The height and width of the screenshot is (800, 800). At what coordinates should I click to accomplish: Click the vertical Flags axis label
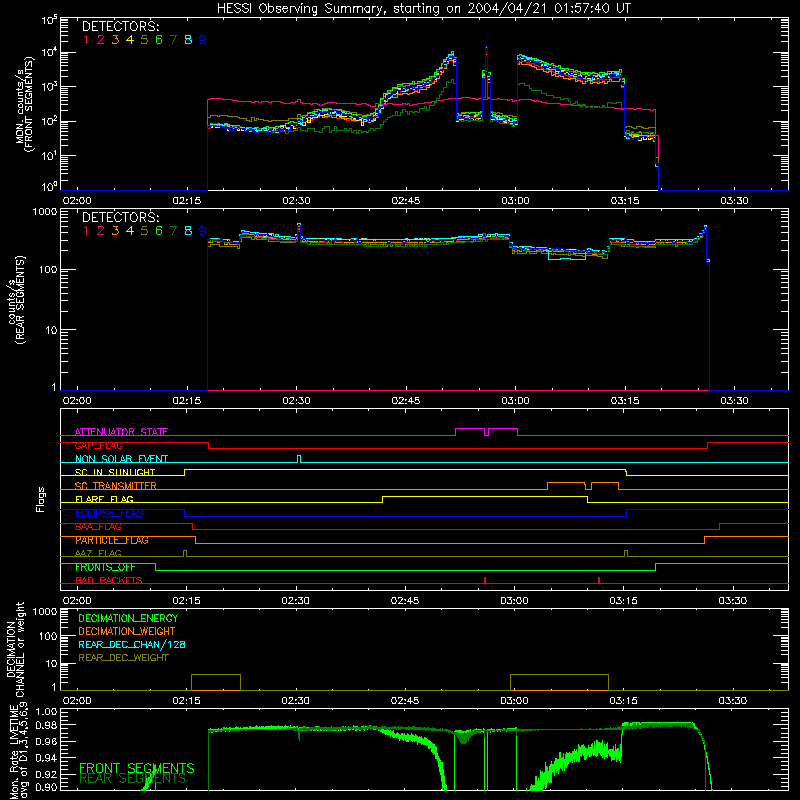point(41,499)
